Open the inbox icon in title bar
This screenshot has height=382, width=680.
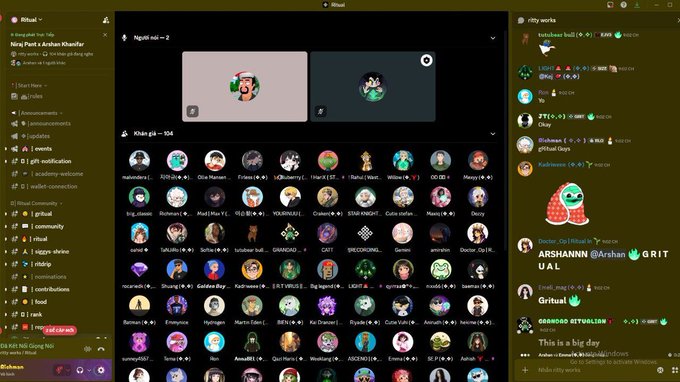[x=610, y=5]
